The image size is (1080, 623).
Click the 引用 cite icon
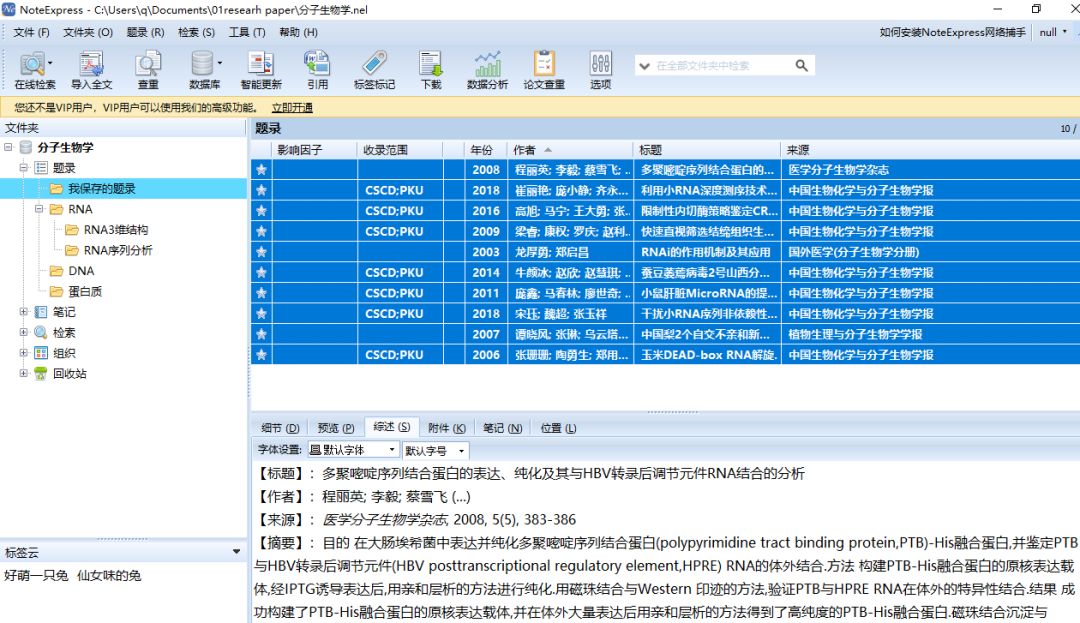point(318,70)
